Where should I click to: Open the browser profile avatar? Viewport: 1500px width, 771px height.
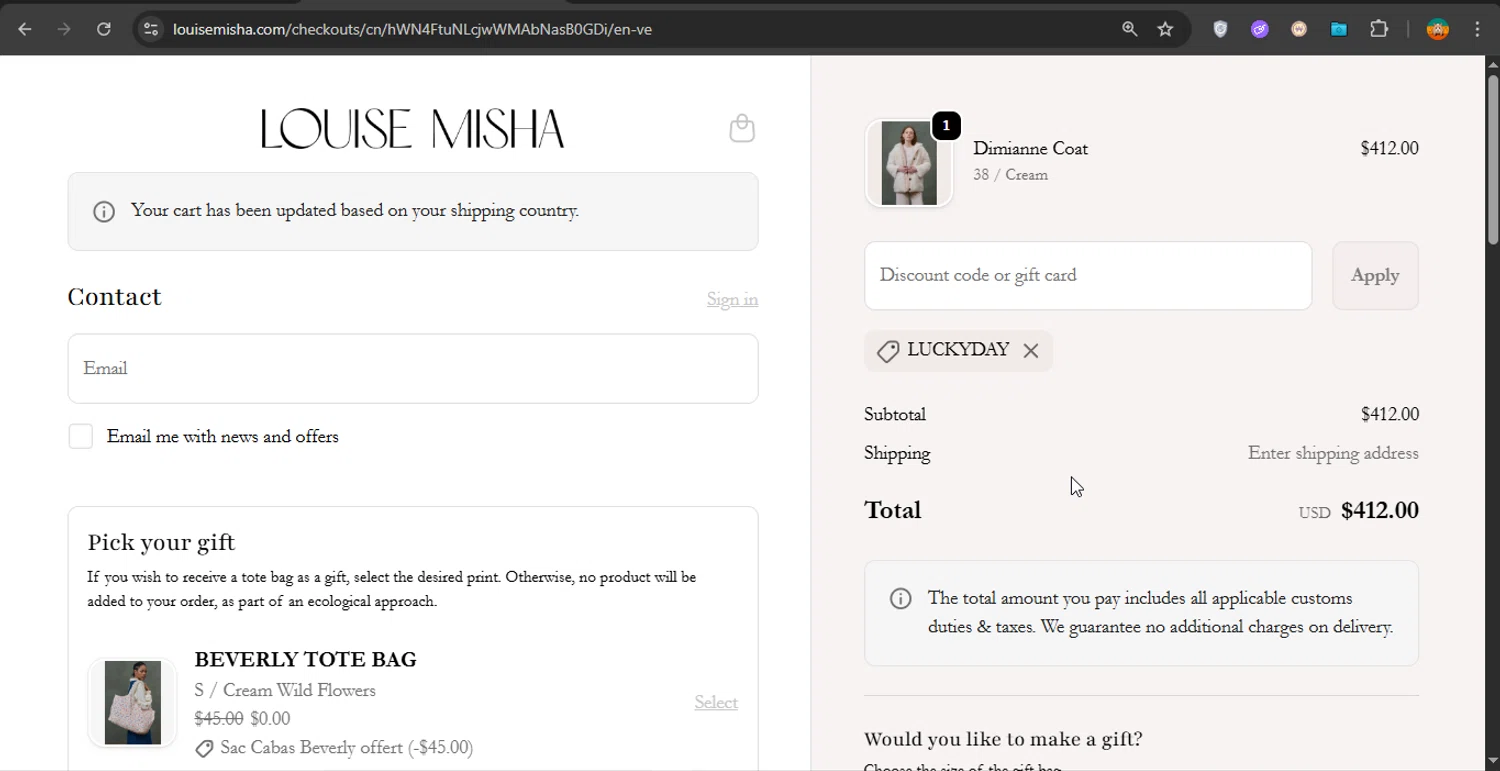tap(1438, 29)
